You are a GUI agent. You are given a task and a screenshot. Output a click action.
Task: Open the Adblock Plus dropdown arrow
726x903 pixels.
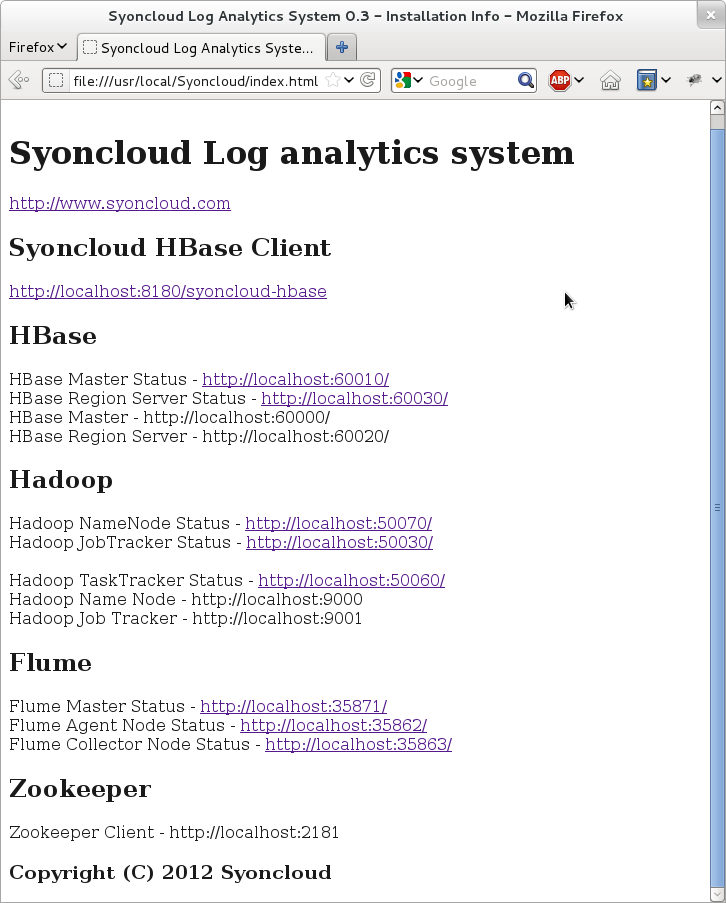[x=579, y=80]
